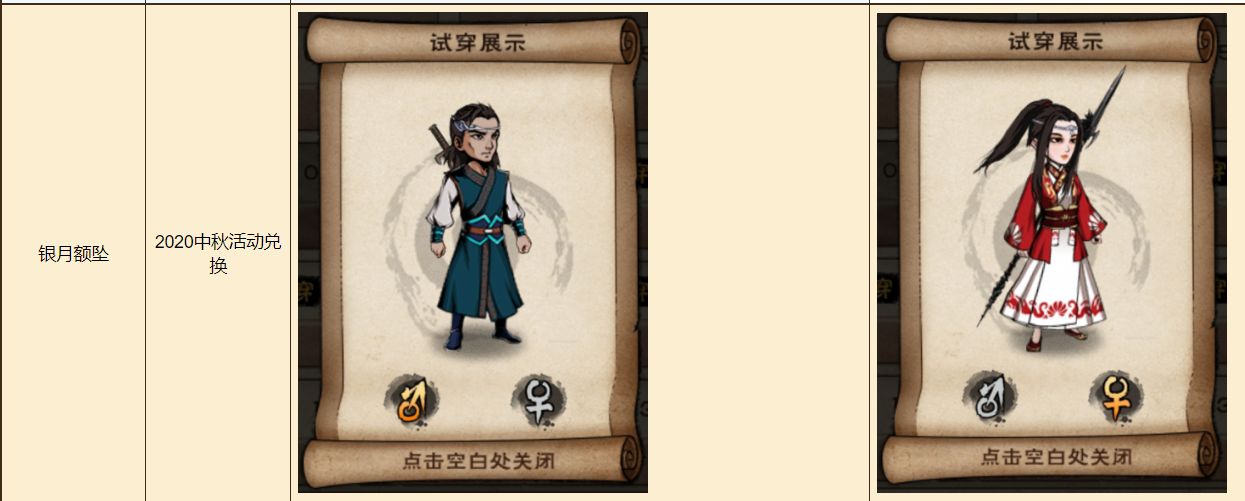
Task: Click the red belt on the male character's robe
Action: point(487,233)
